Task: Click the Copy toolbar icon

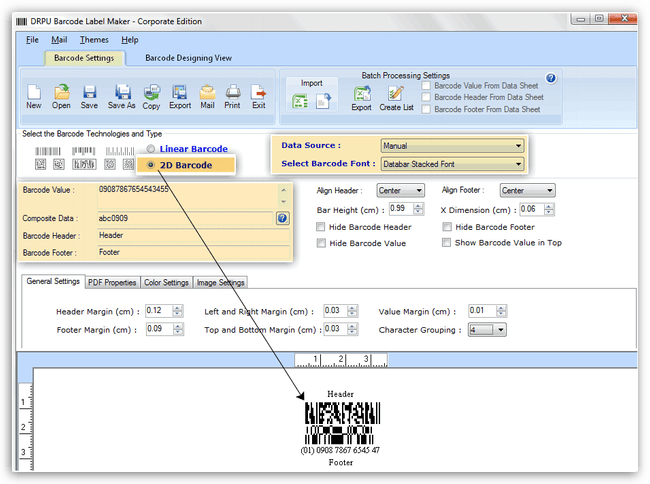Action: [151, 93]
